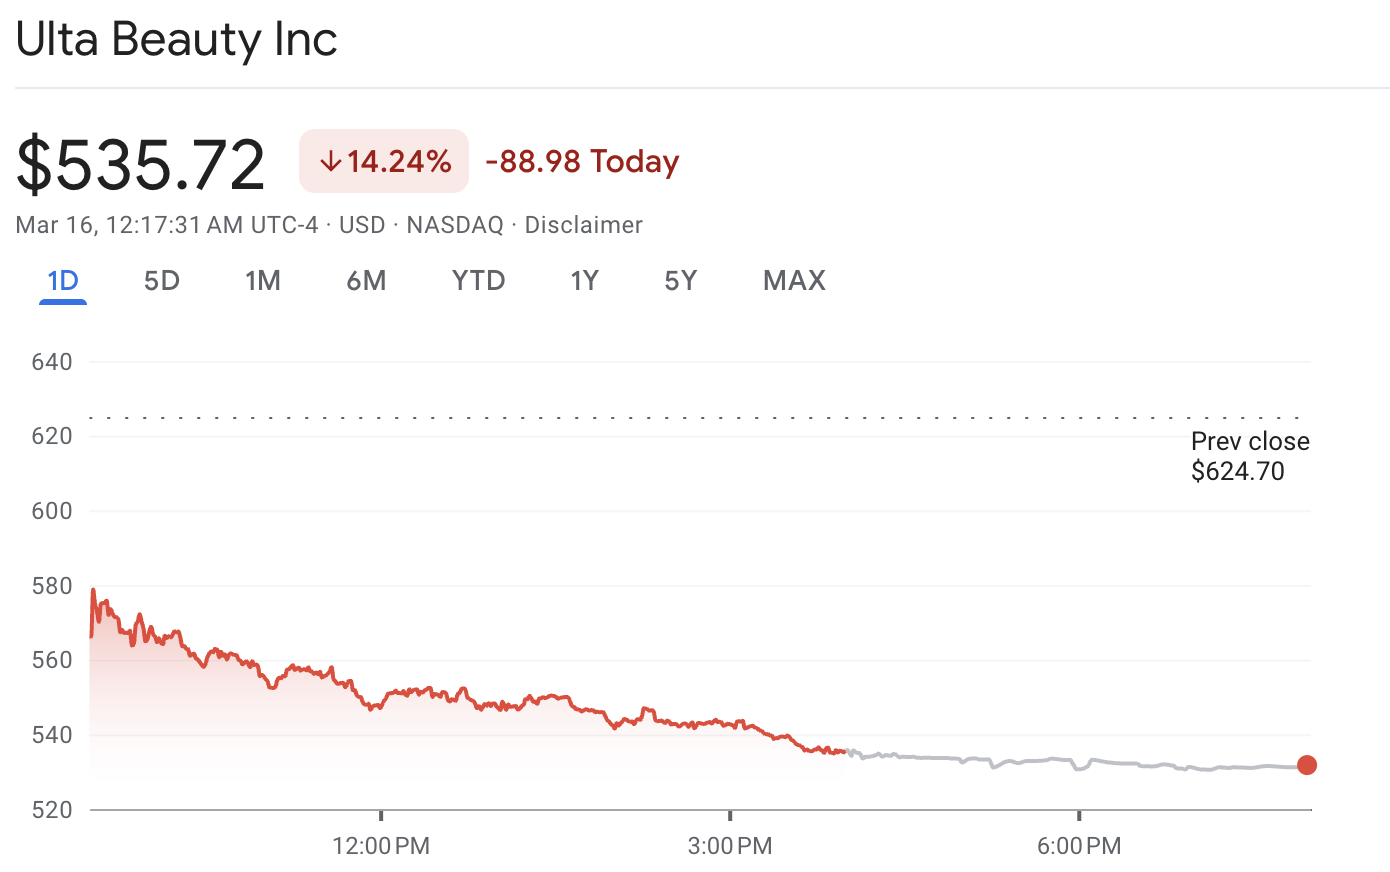Open the 1M chart view
This screenshot has width=1390, height=872.
pos(263,281)
